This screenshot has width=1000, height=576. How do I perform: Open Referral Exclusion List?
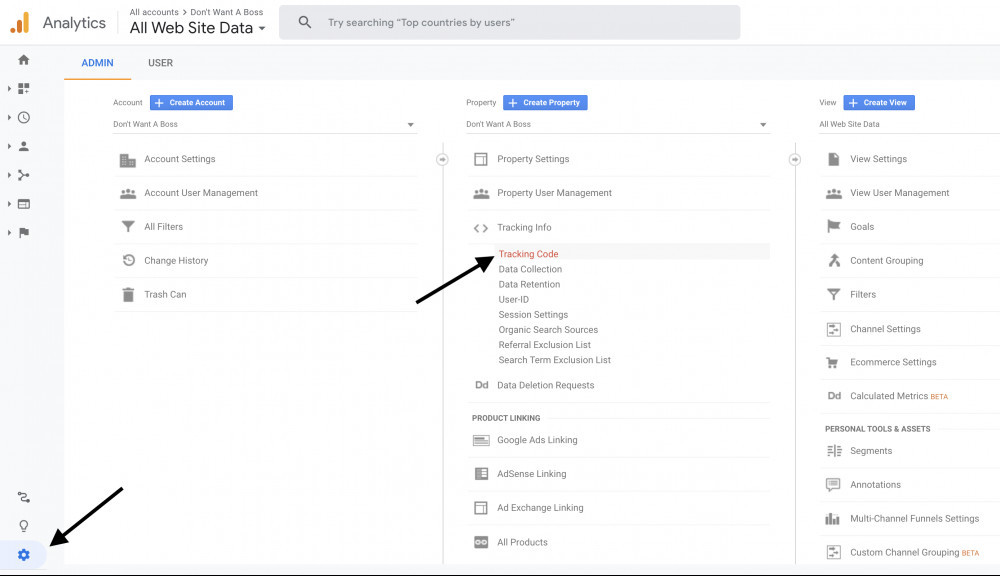(545, 345)
